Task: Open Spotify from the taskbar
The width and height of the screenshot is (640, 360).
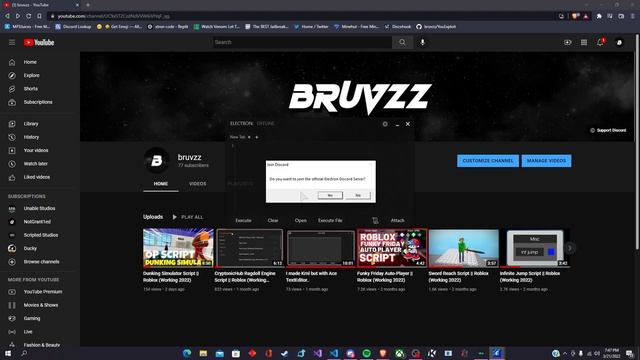Action: pos(366,353)
